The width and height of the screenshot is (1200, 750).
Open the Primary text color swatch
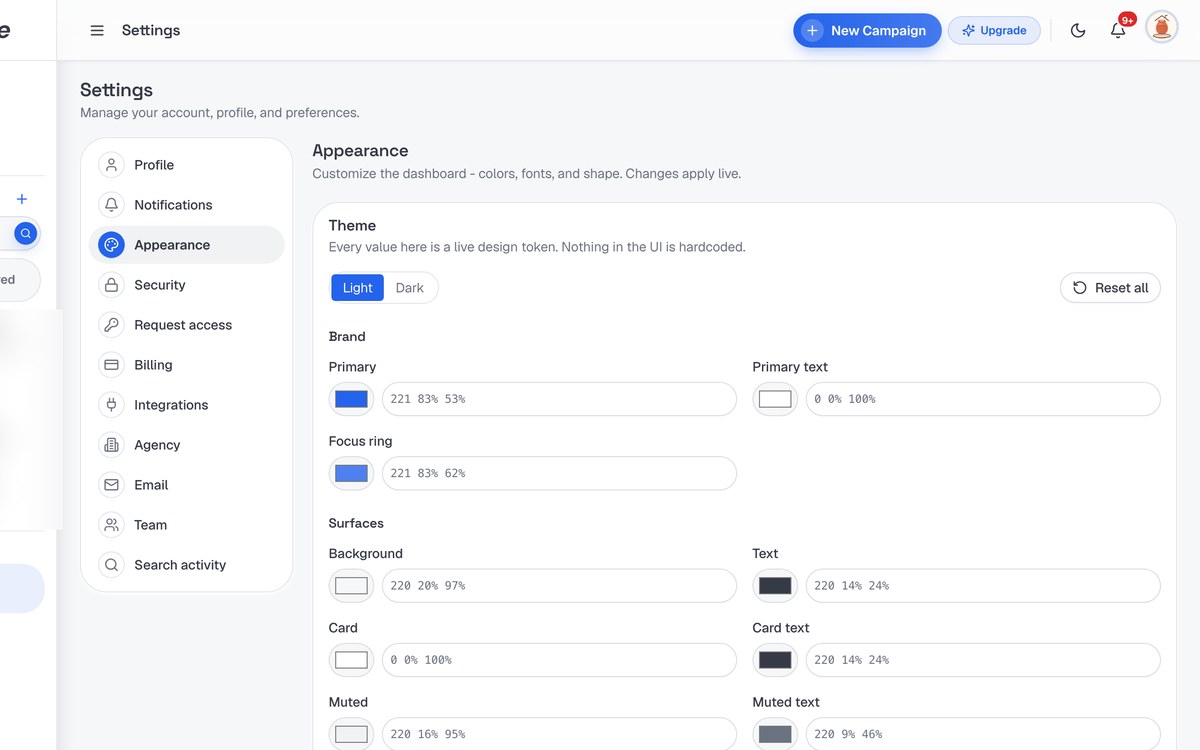coord(775,399)
